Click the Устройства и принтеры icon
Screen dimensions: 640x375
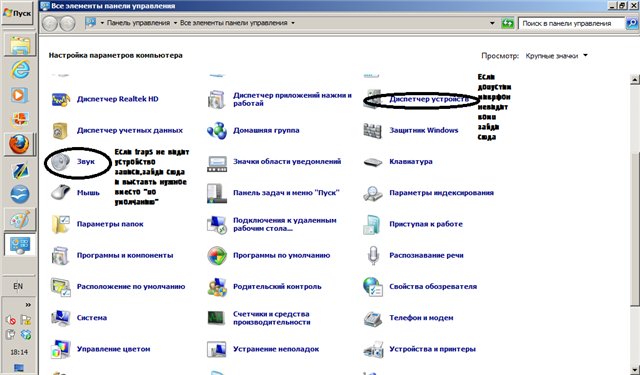click(x=373, y=349)
